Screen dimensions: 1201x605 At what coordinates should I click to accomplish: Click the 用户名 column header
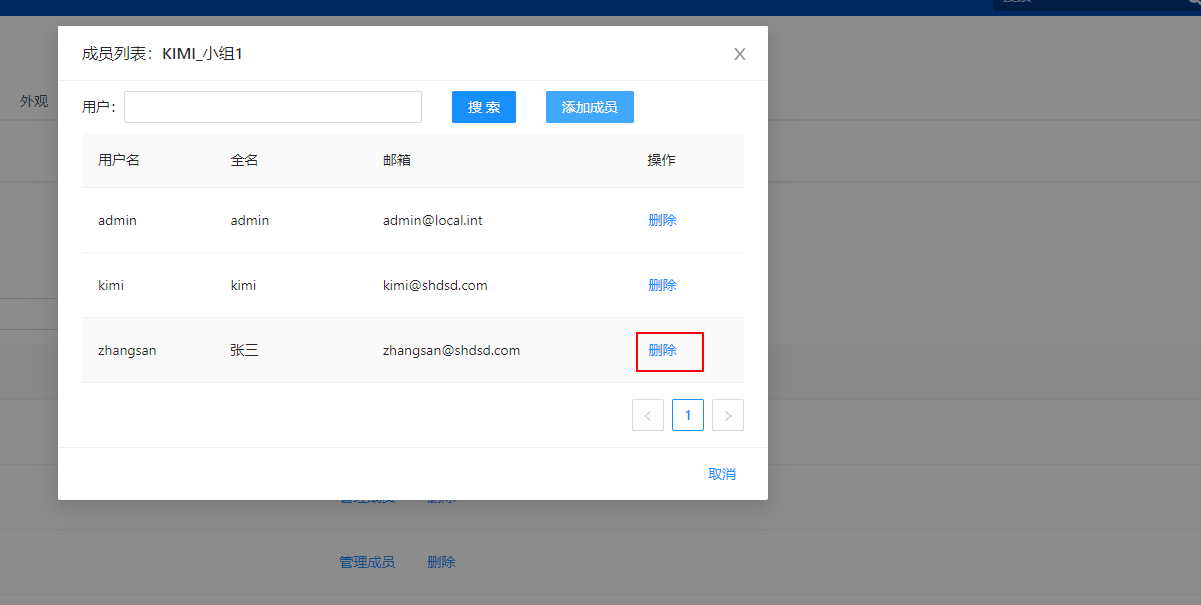coord(119,160)
